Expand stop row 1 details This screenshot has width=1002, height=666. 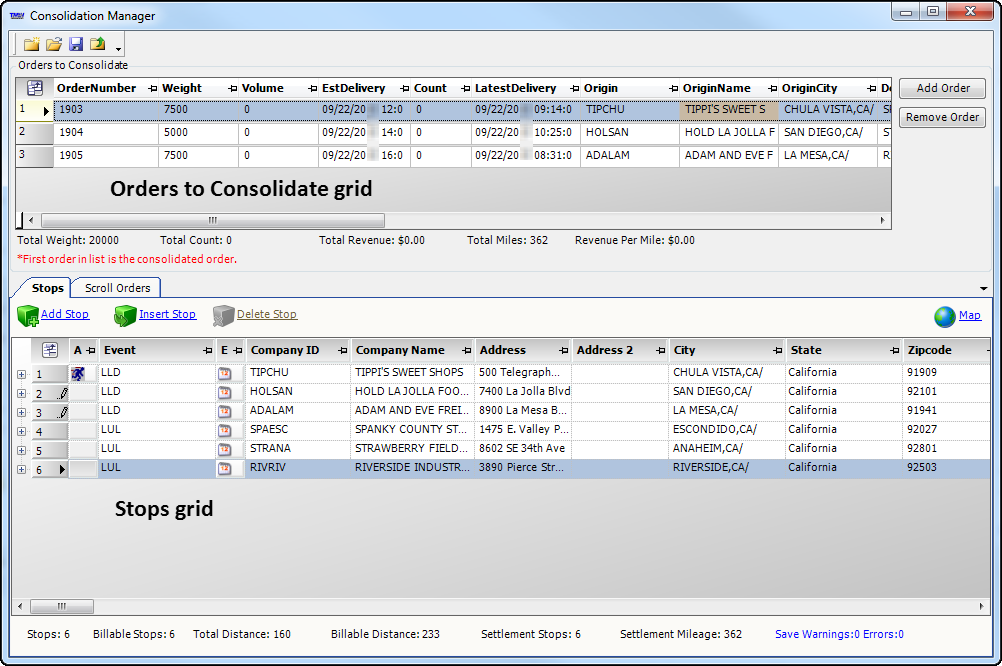click(22, 374)
